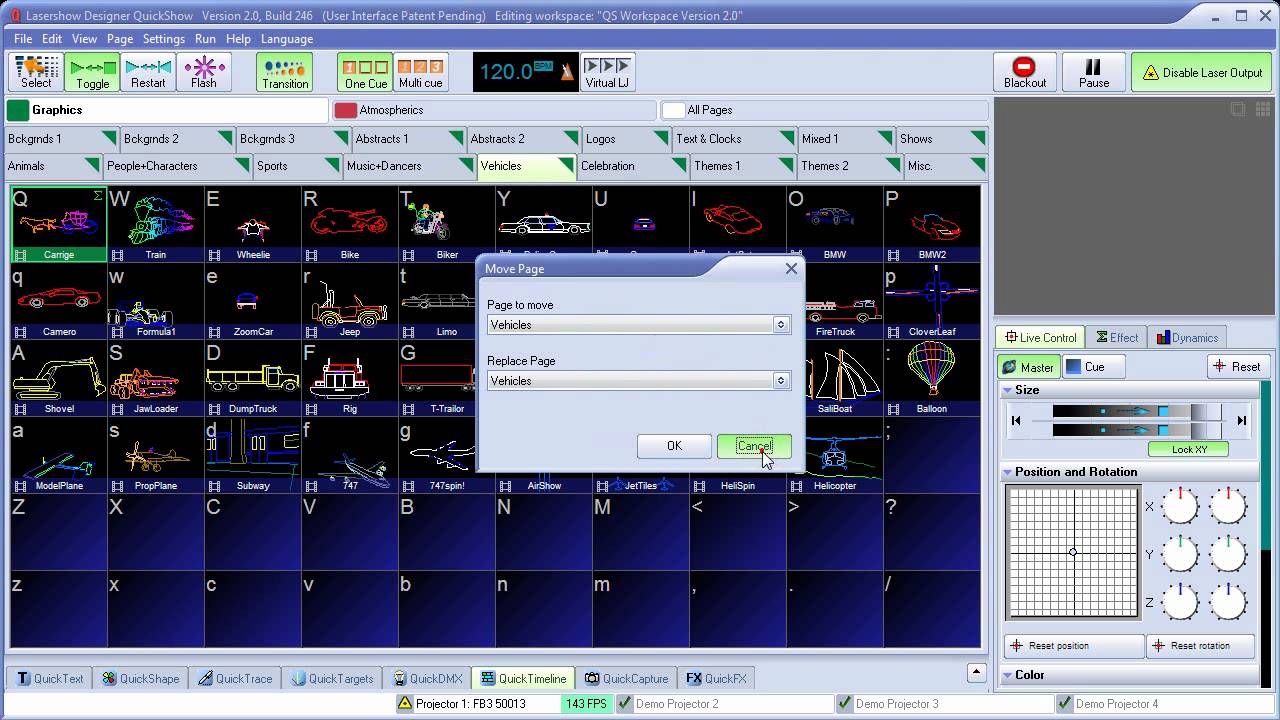
Task: Trigger the Subway cue thumbnail
Action: (x=253, y=455)
